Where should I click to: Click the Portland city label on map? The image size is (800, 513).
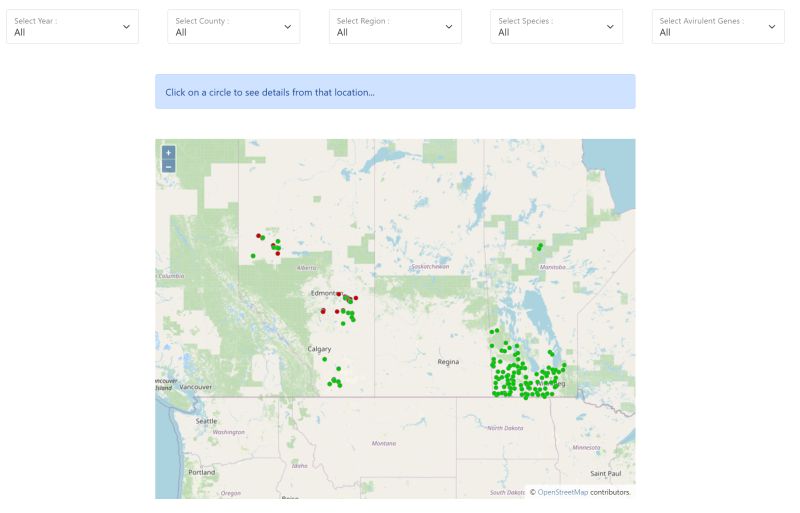coord(202,472)
